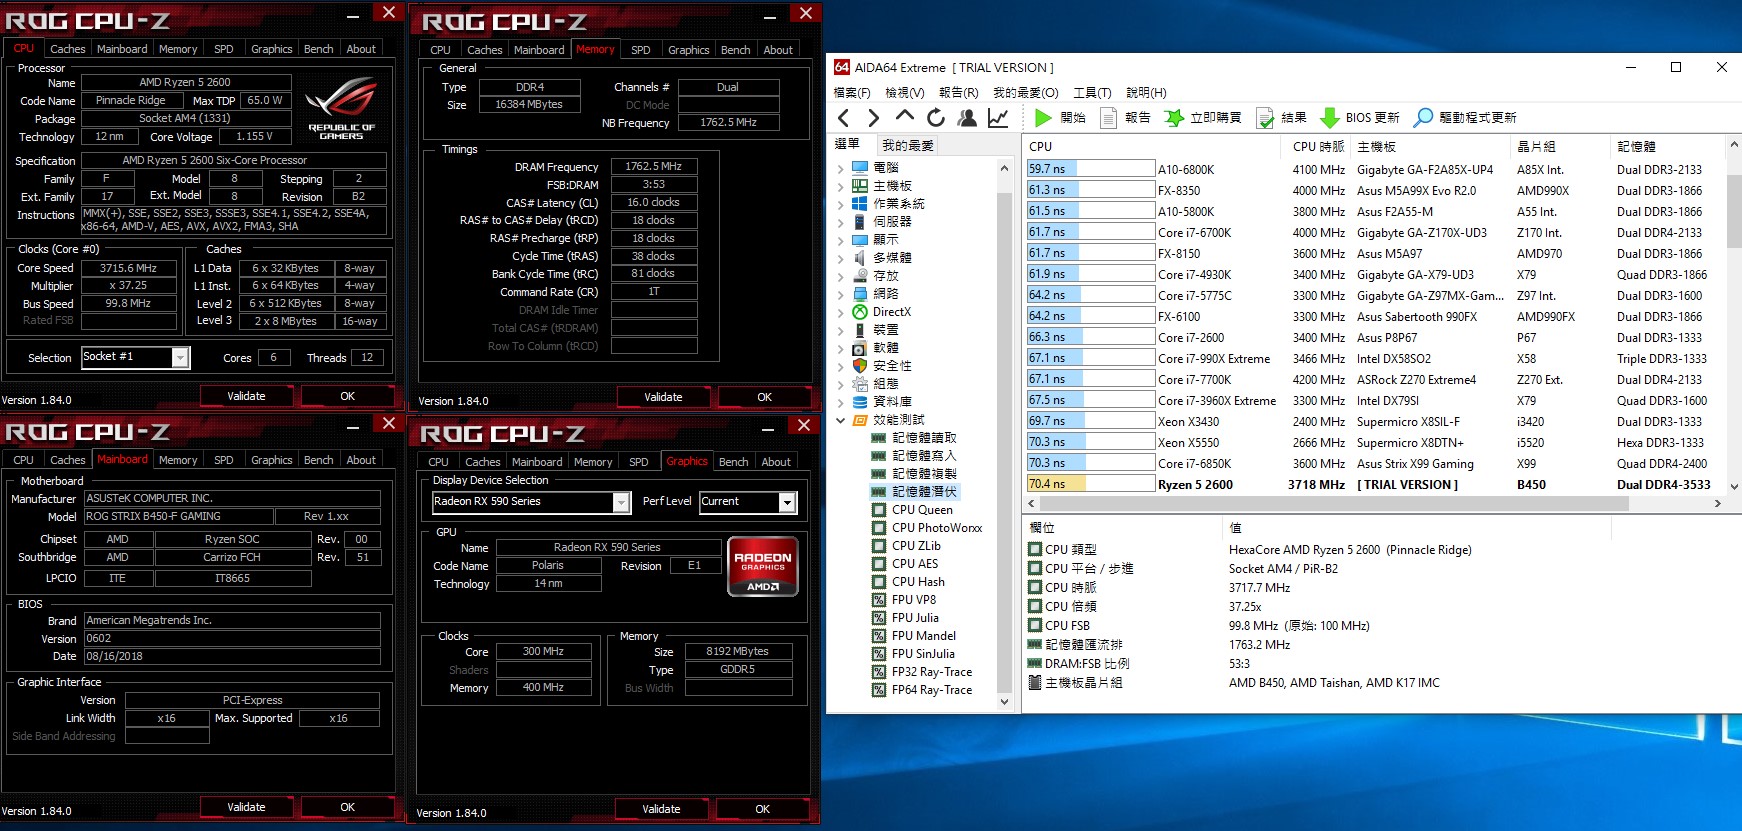
Task: Open 工具(T) menu in AIDA64
Action: pyautogui.click(x=1092, y=92)
